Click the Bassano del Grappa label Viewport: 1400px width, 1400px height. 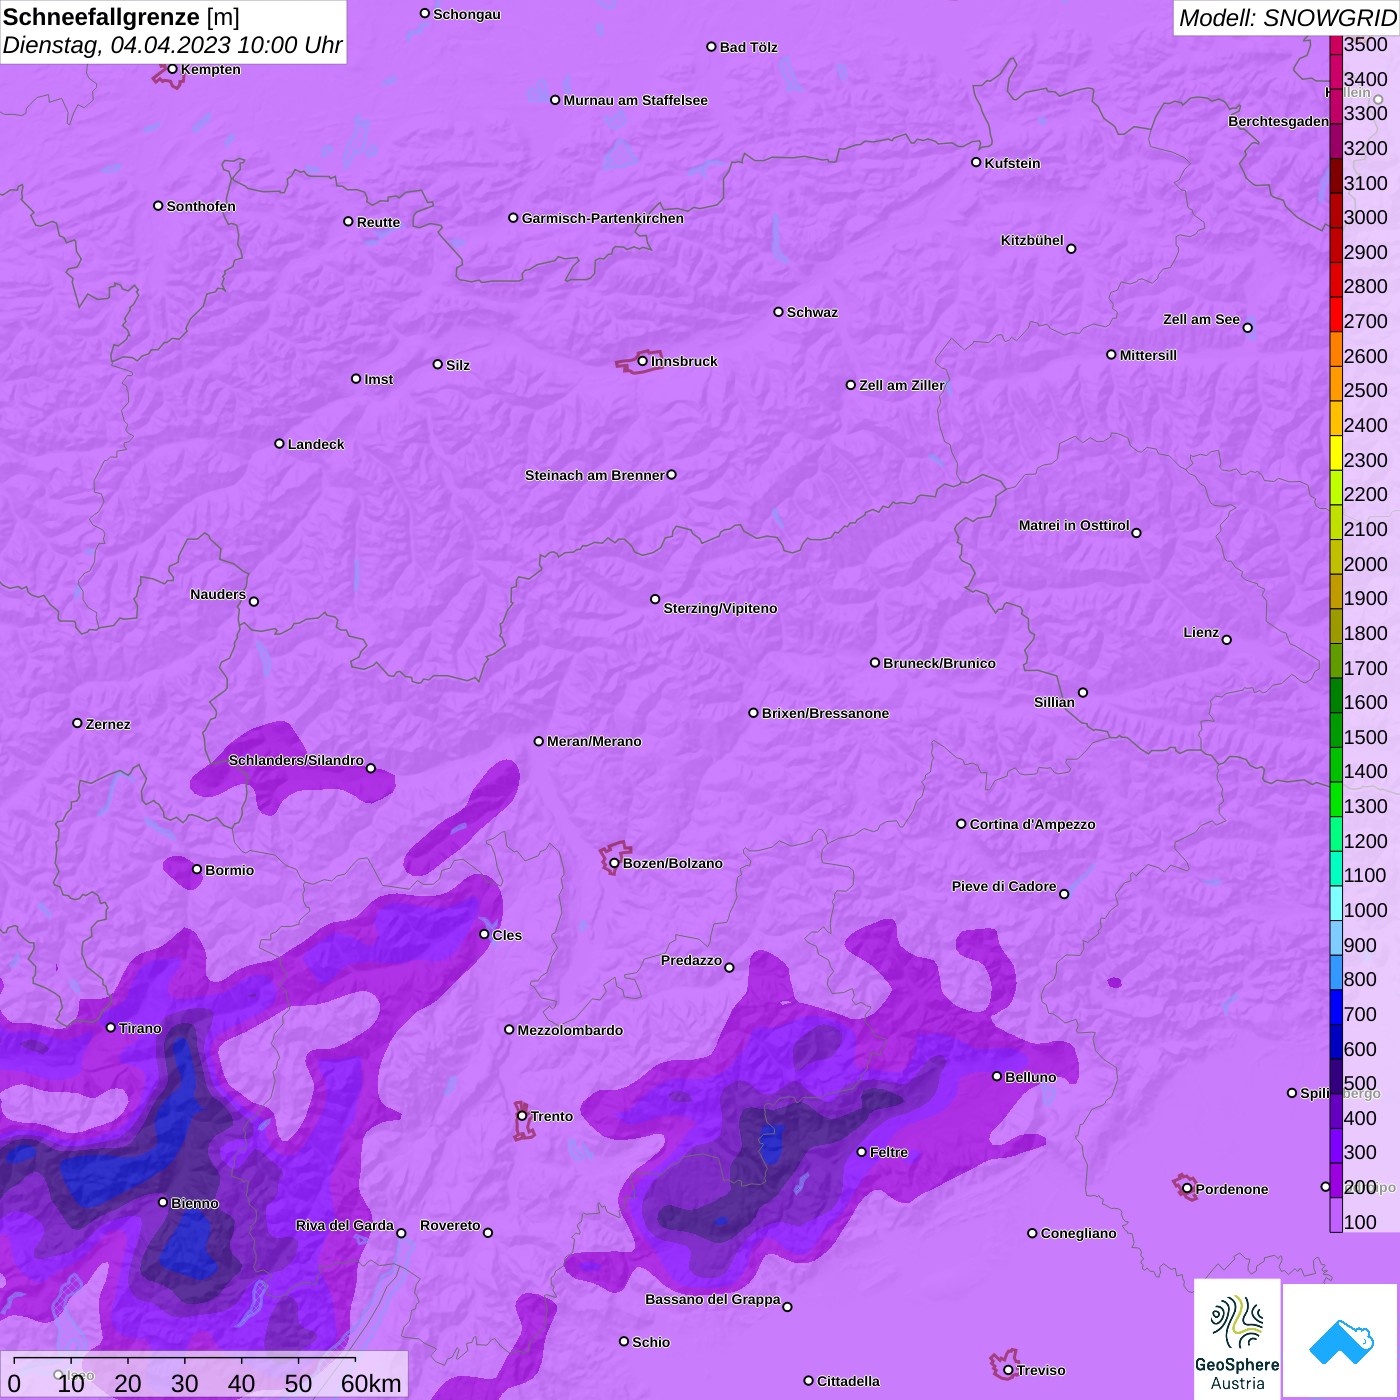pyautogui.click(x=712, y=1299)
